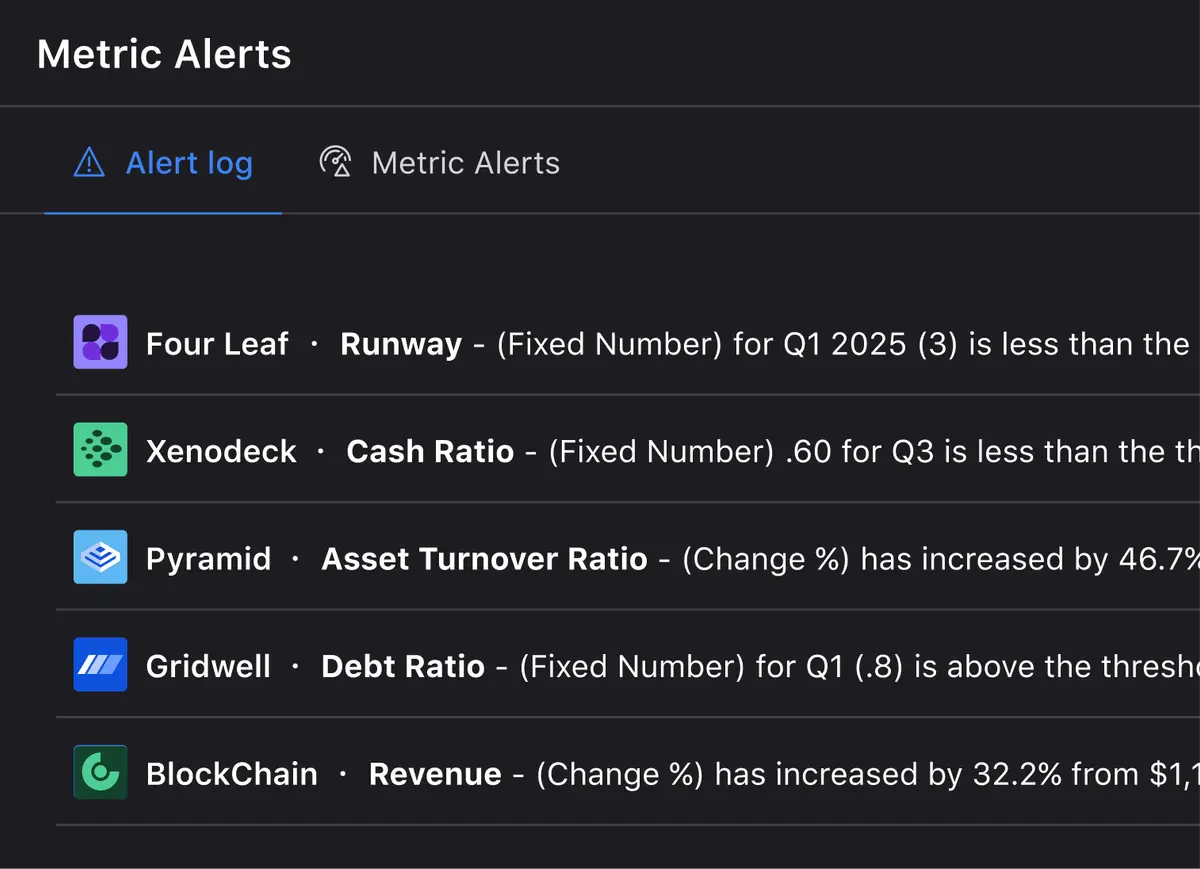Click the gauge icon beside Metric Alerts tab
The image size is (1200, 869).
(x=336, y=162)
